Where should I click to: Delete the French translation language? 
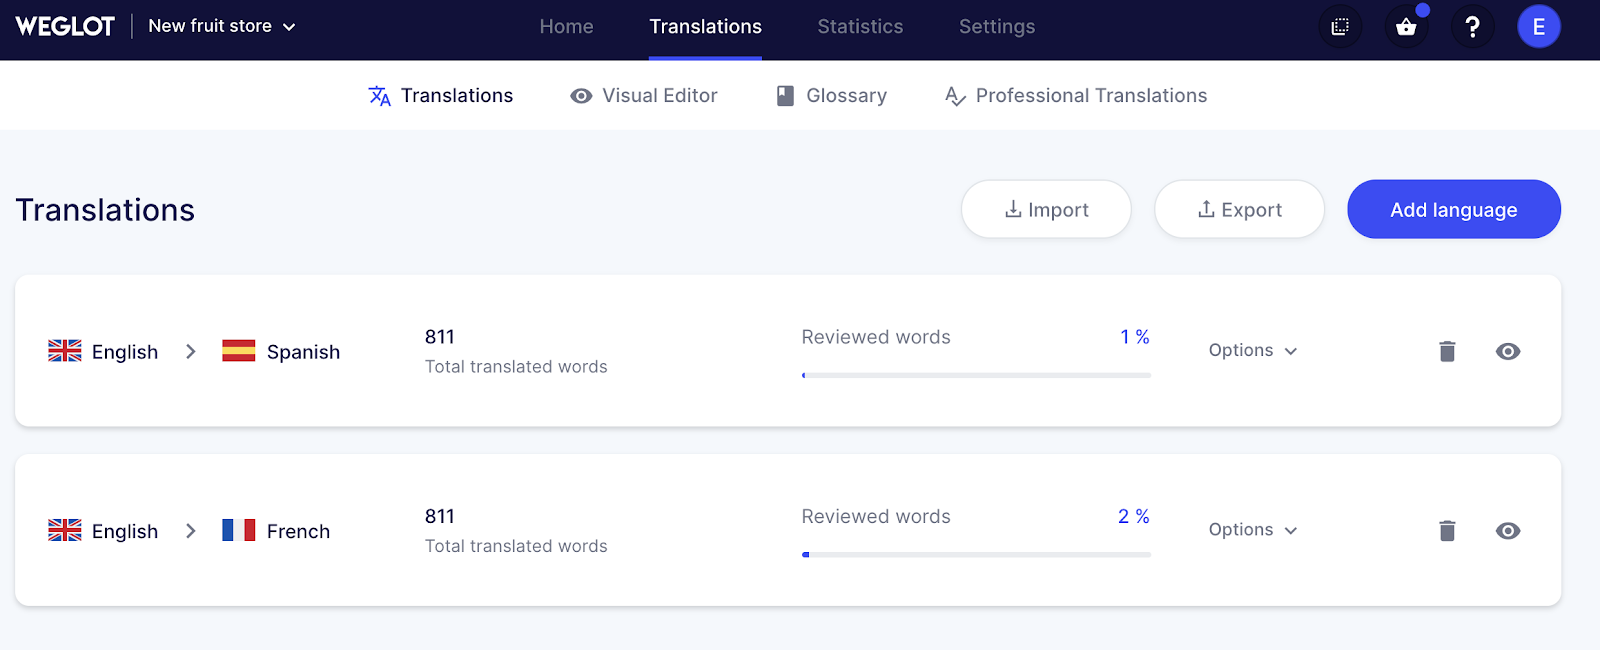point(1447,530)
